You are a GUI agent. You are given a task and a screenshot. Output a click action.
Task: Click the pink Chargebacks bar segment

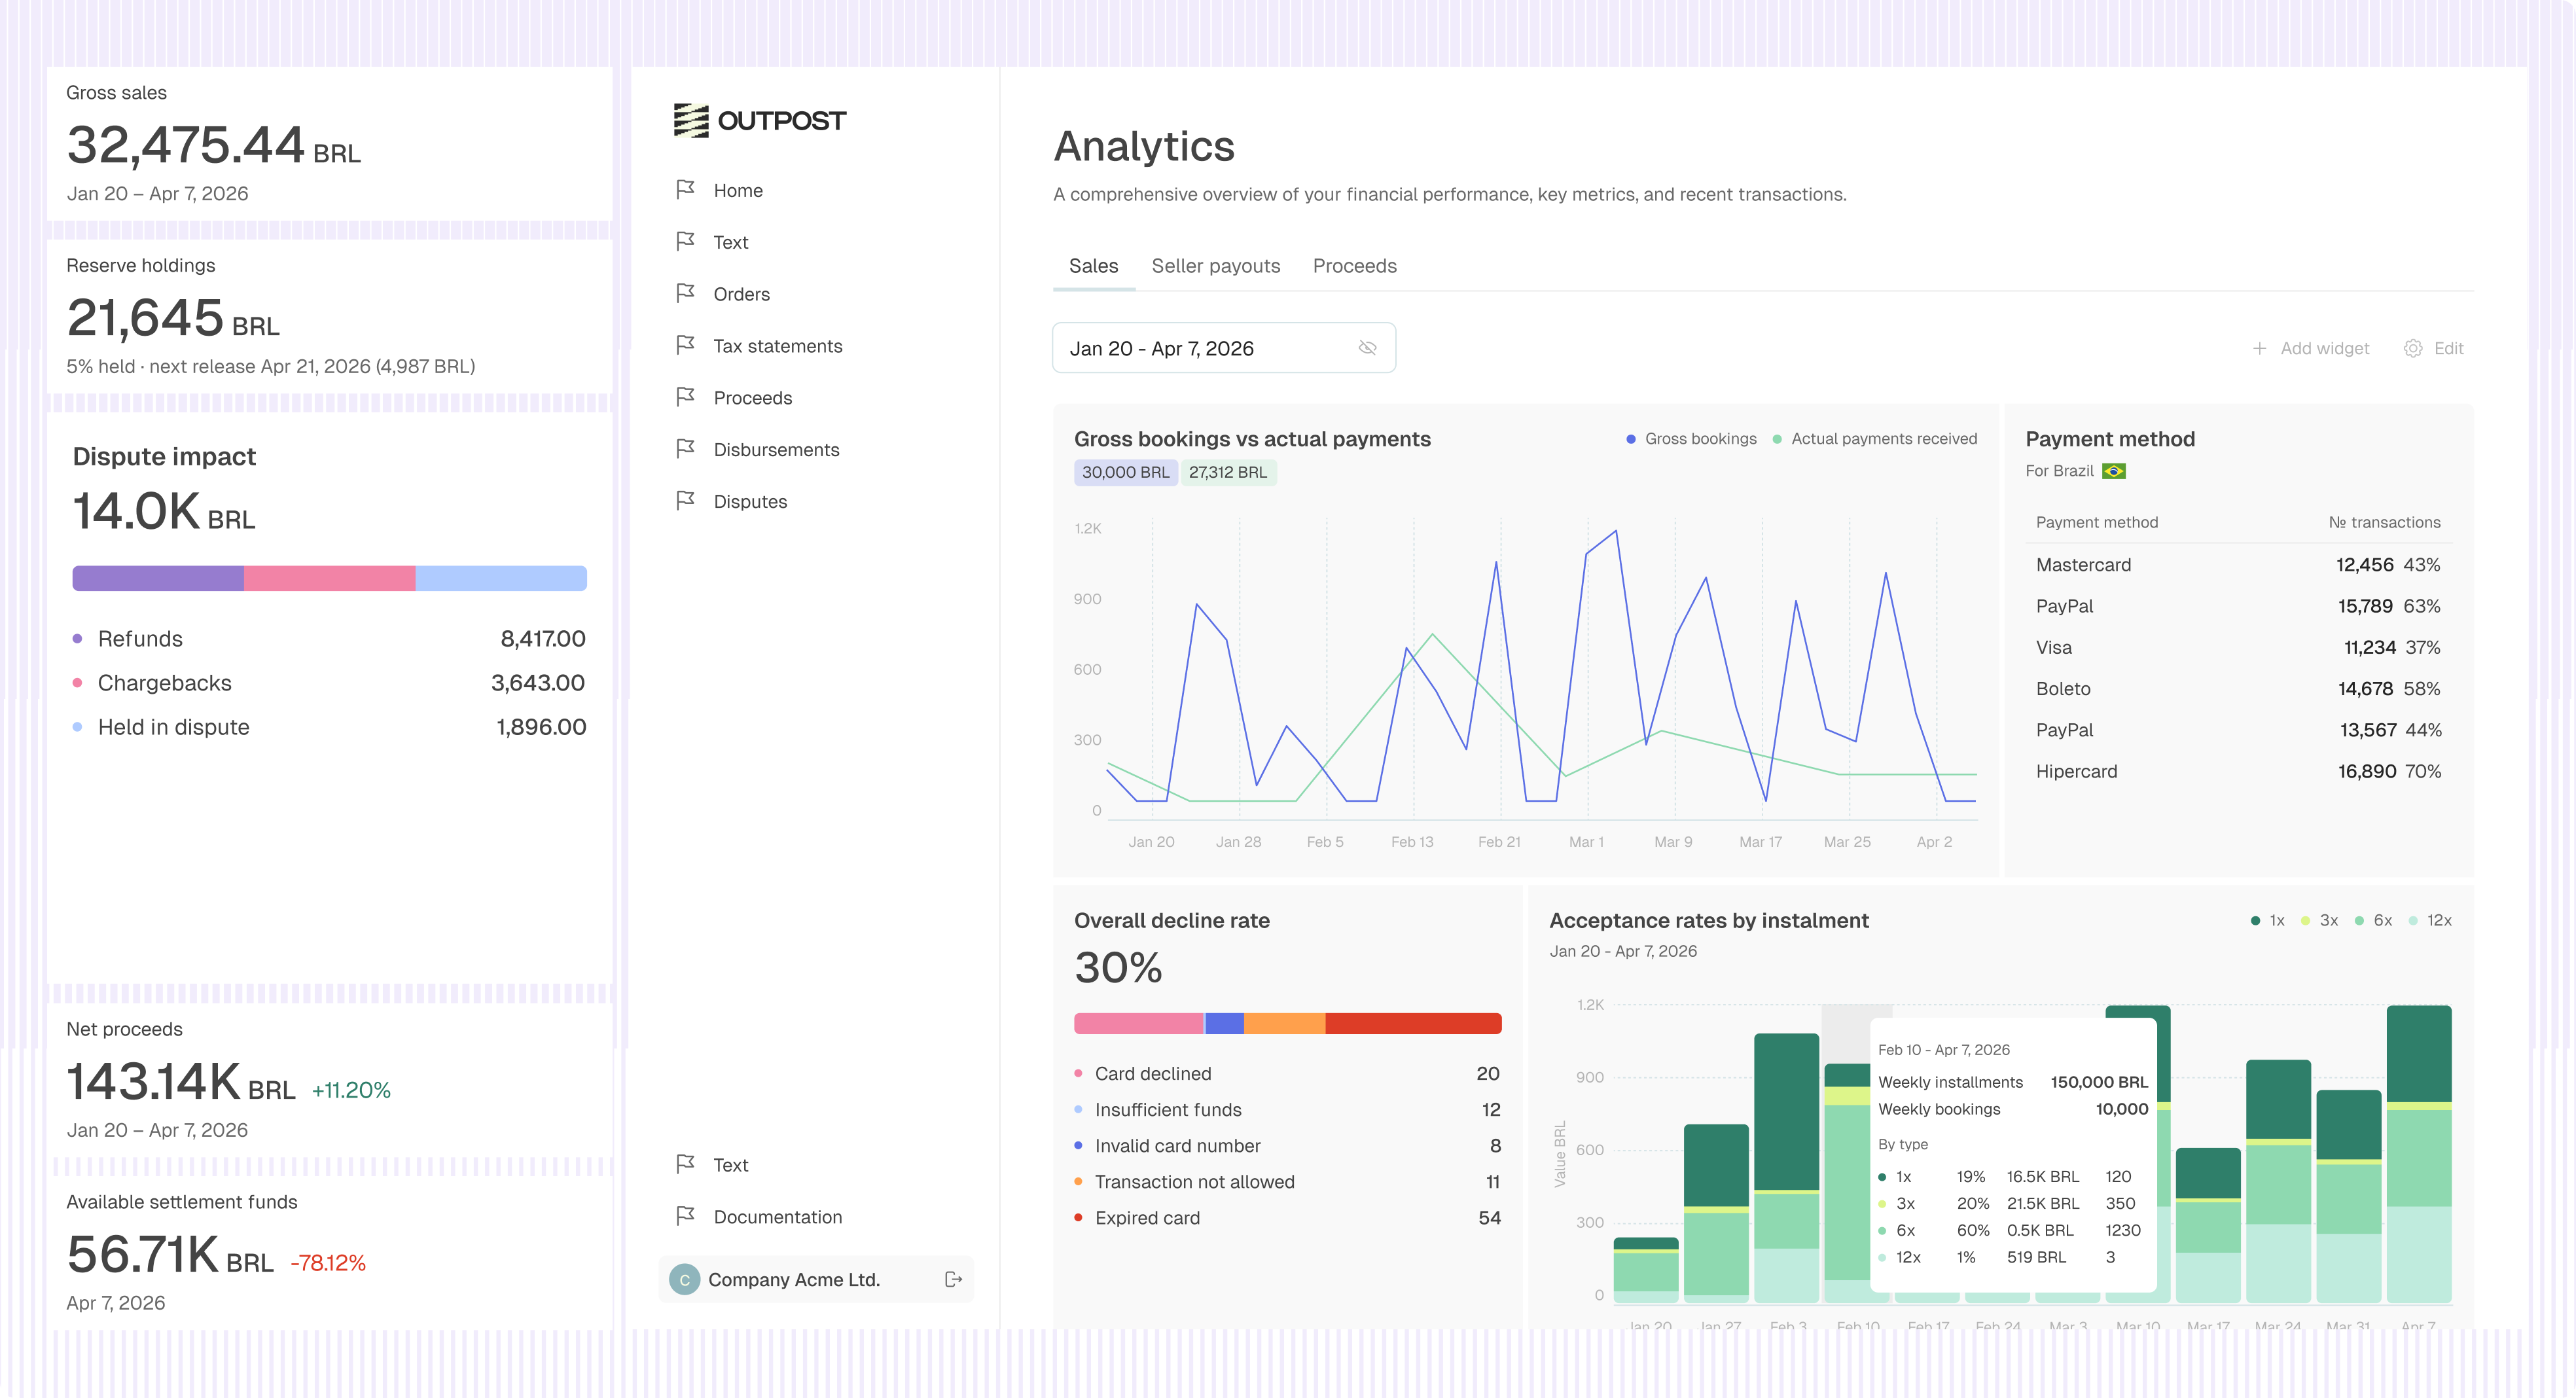click(329, 578)
